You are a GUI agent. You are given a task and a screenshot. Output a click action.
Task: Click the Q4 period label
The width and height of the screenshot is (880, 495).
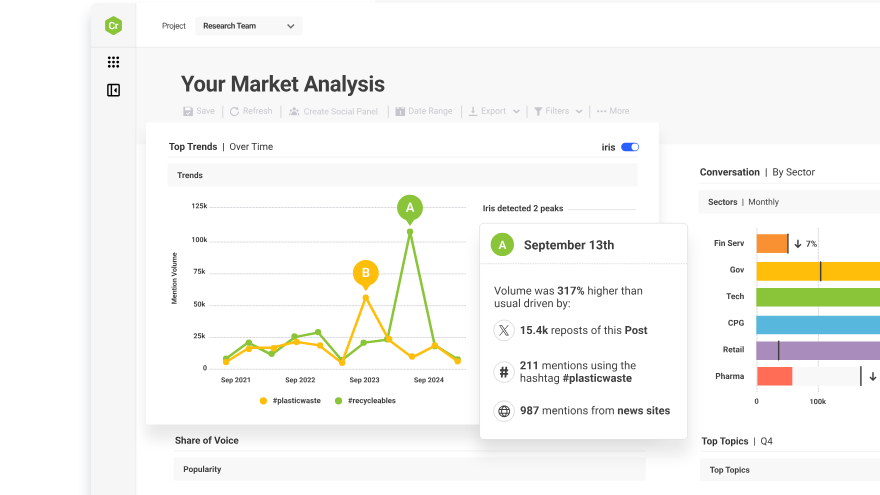pos(766,441)
